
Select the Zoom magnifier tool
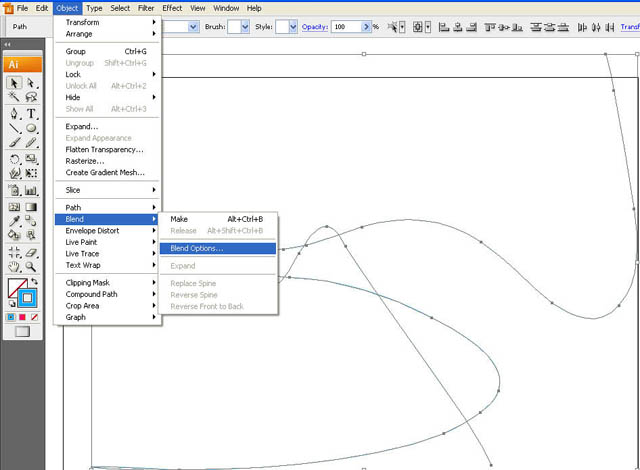pos(31,267)
